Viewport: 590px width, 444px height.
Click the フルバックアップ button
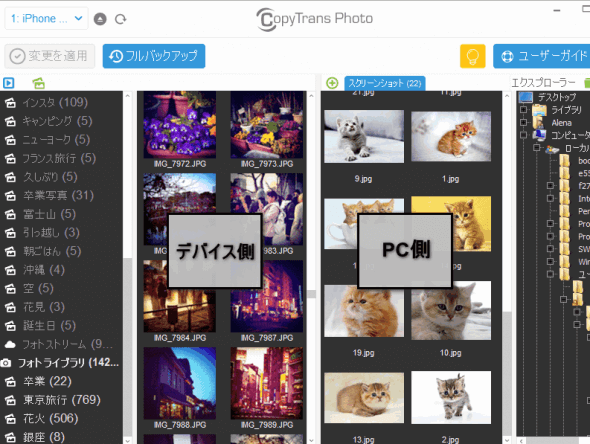click(154, 56)
